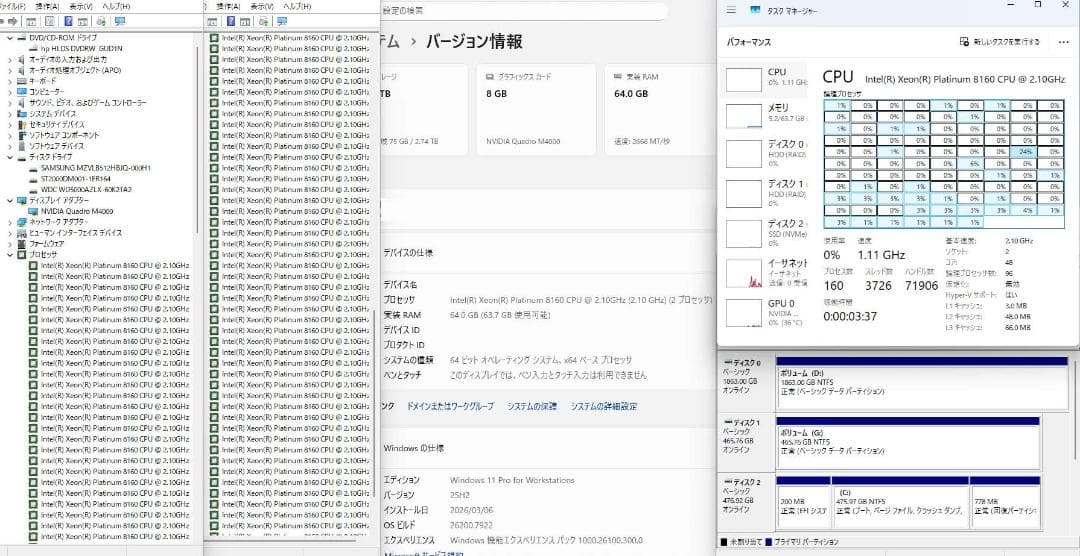1080x556 pixels.
Task: Click green update driver icon in second Device Manager
Action: [x=262, y=21]
